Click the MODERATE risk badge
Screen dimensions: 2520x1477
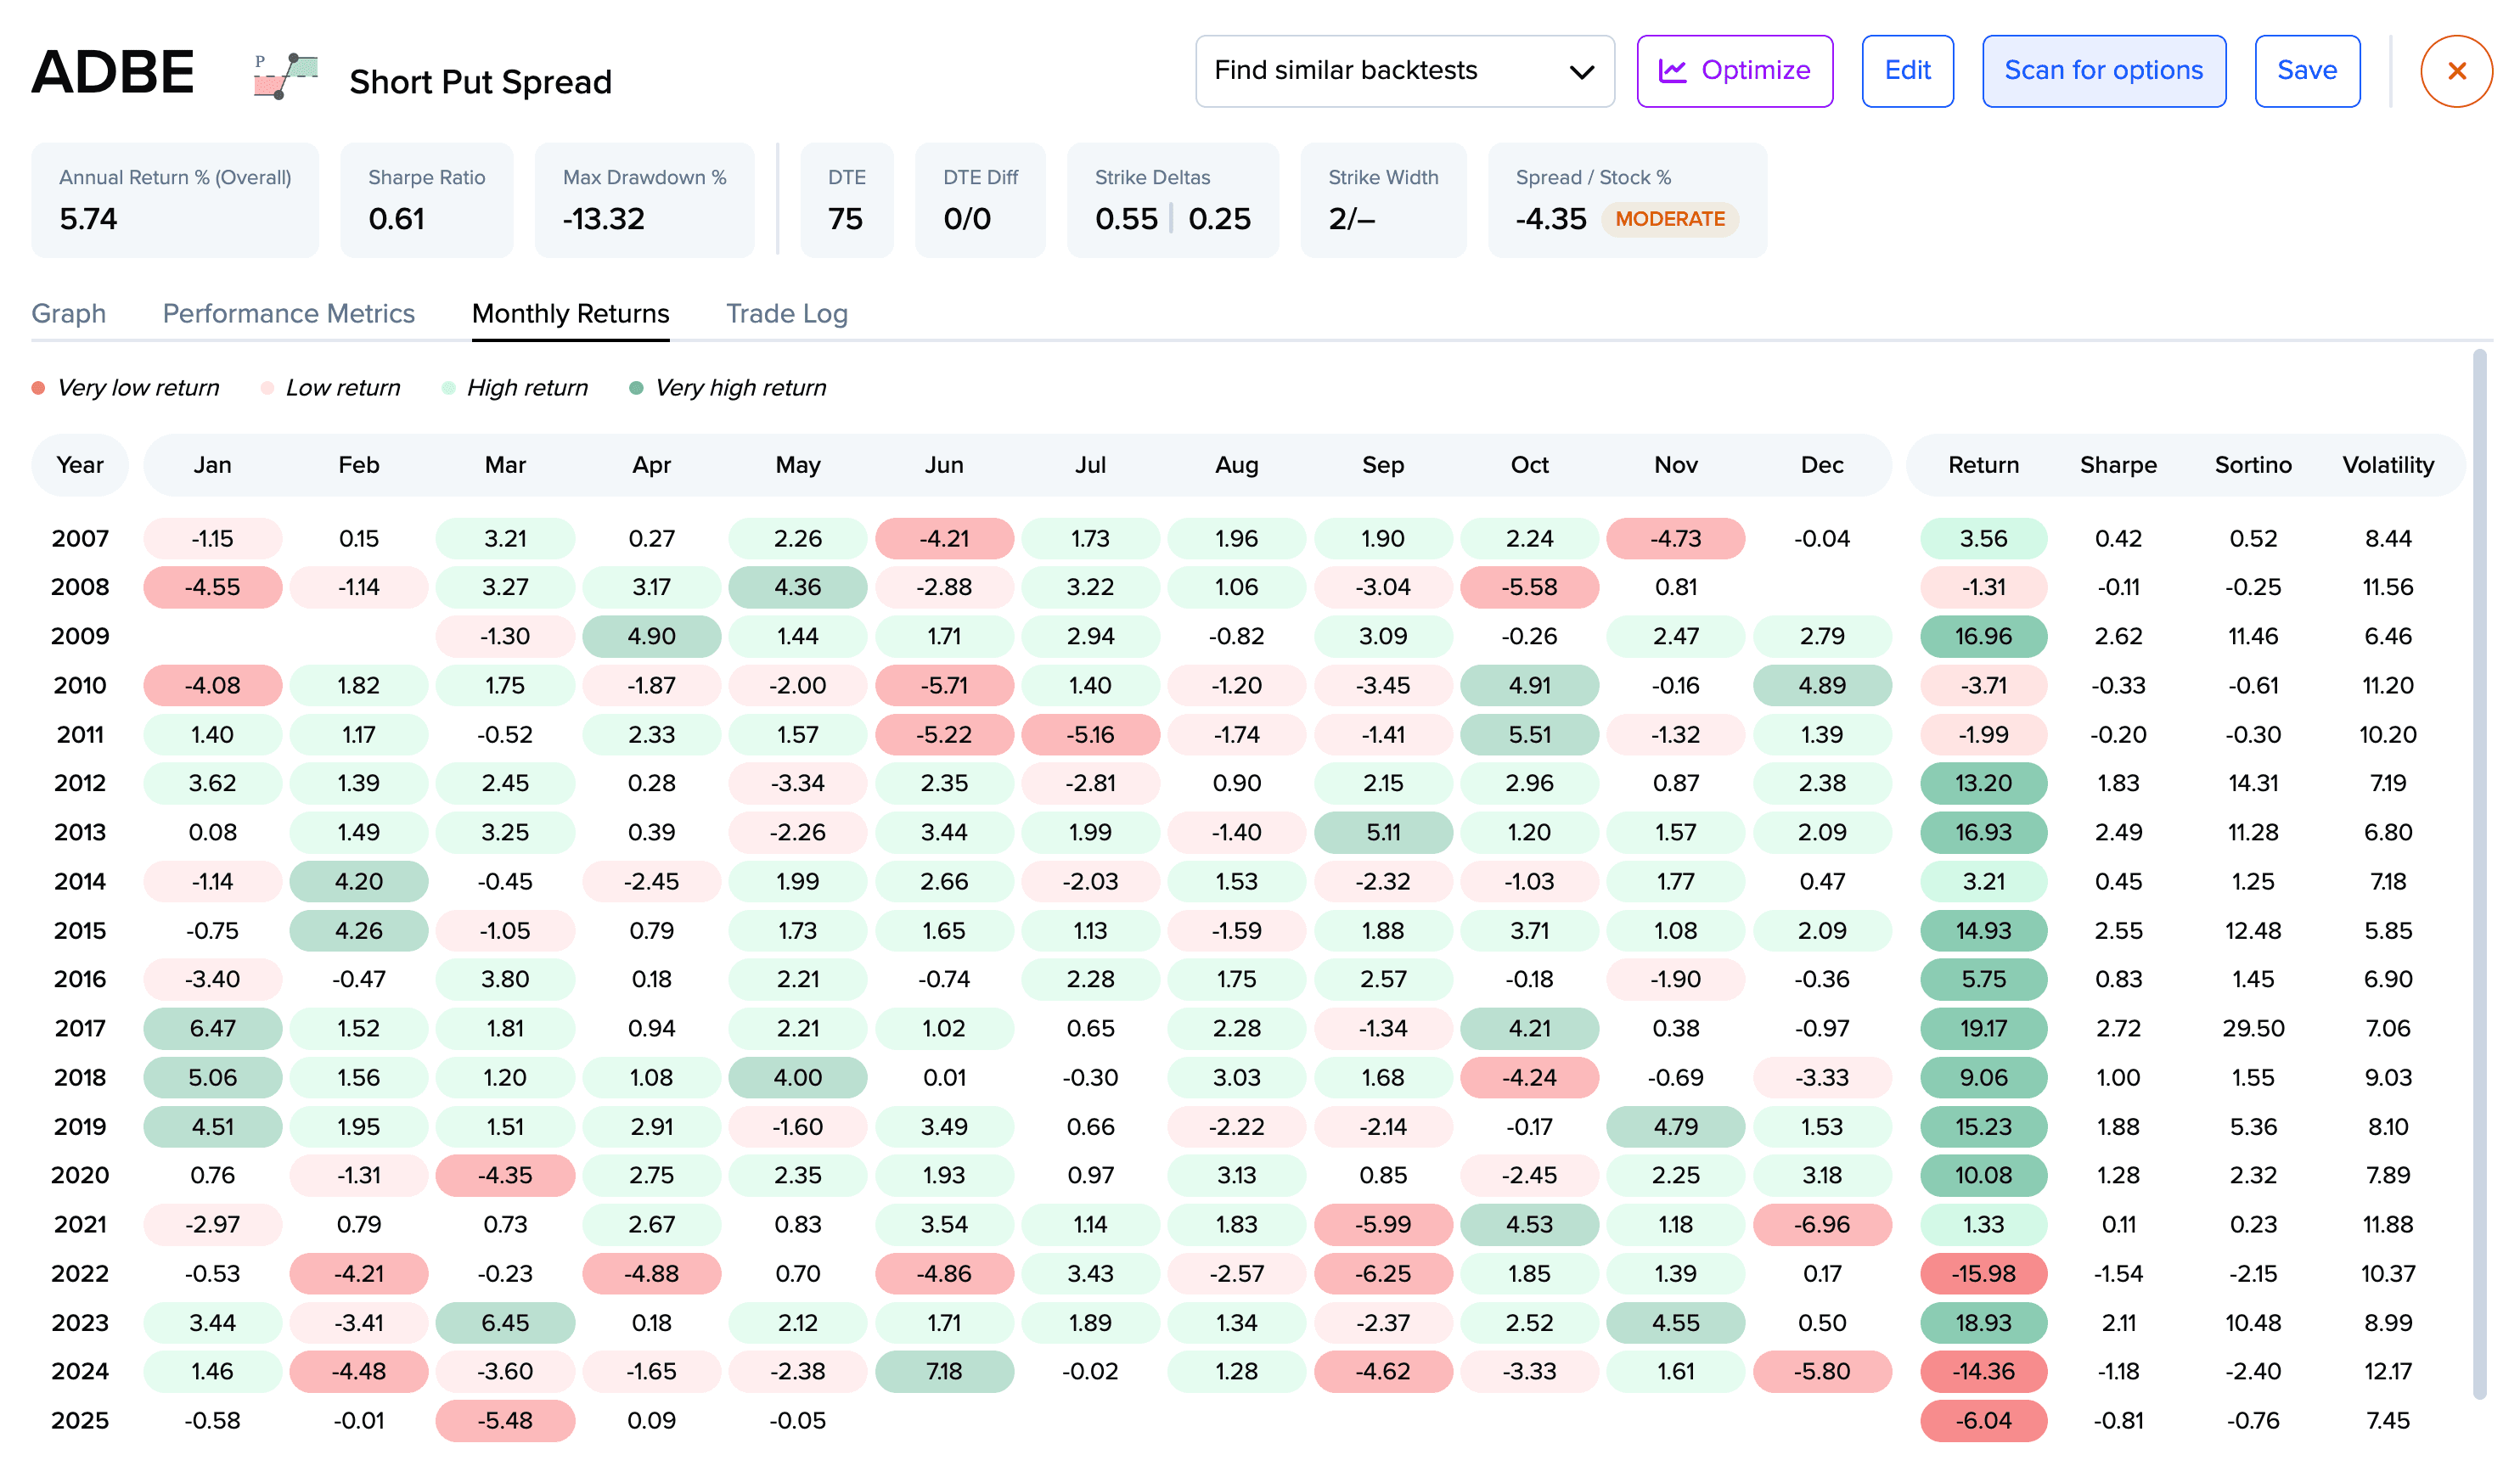pyautogui.click(x=1670, y=219)
